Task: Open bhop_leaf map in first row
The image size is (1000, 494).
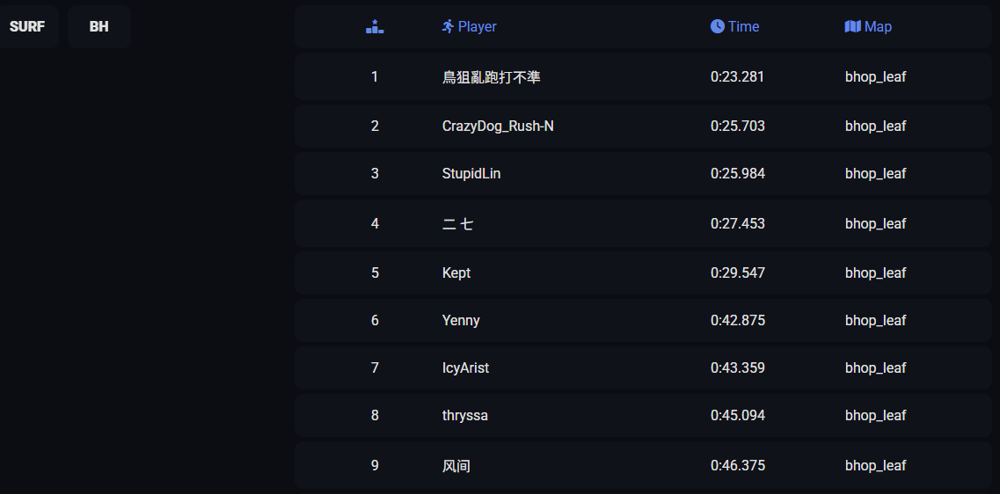Action: coord(876,77)
